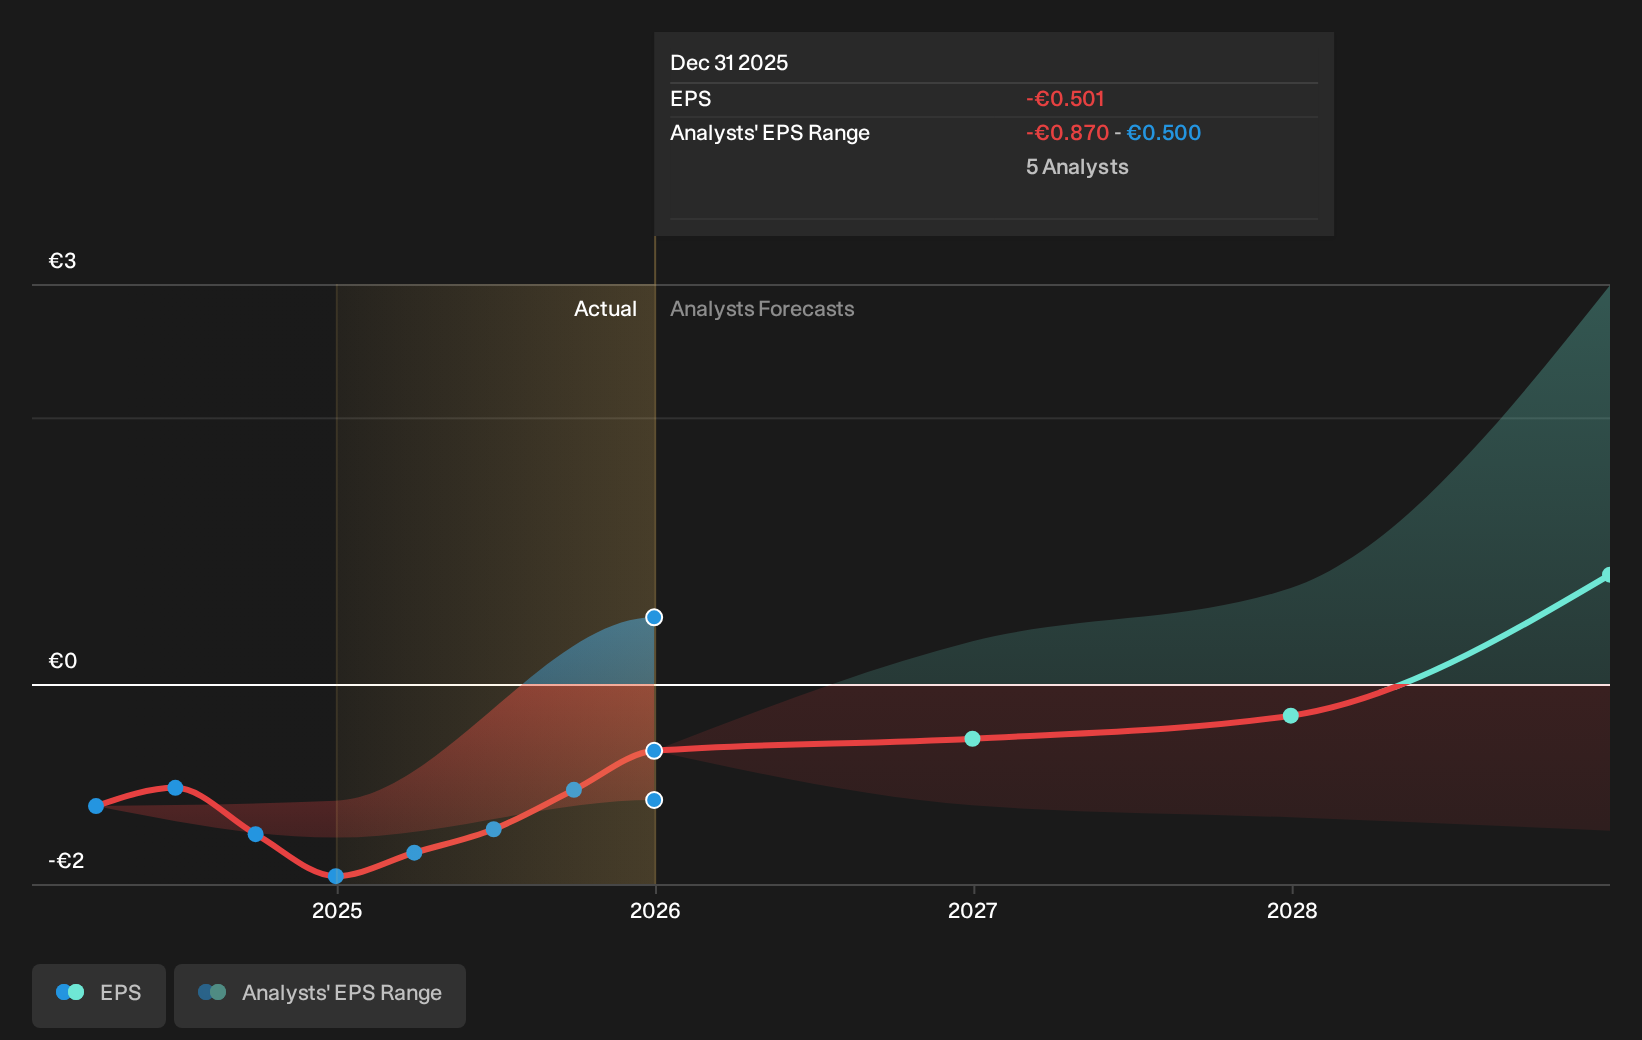Select the lowest EPS data point at 2025
Viewport: 1642px width, 1040px height.
(x=336, y=877)
